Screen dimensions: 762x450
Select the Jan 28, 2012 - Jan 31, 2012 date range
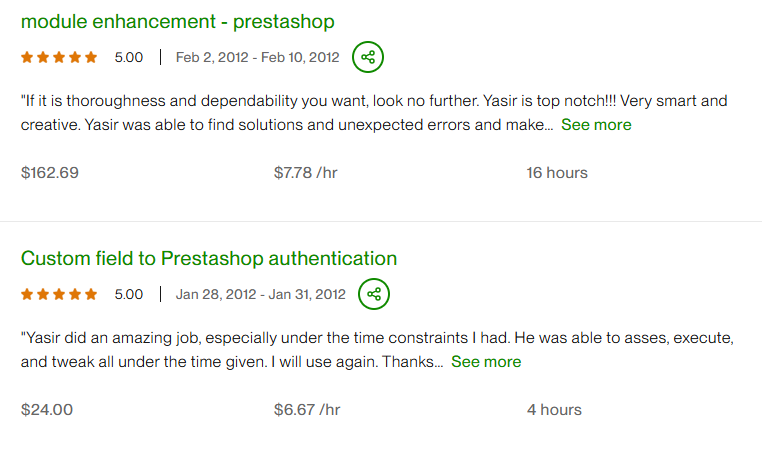click(x=260, y=294)
